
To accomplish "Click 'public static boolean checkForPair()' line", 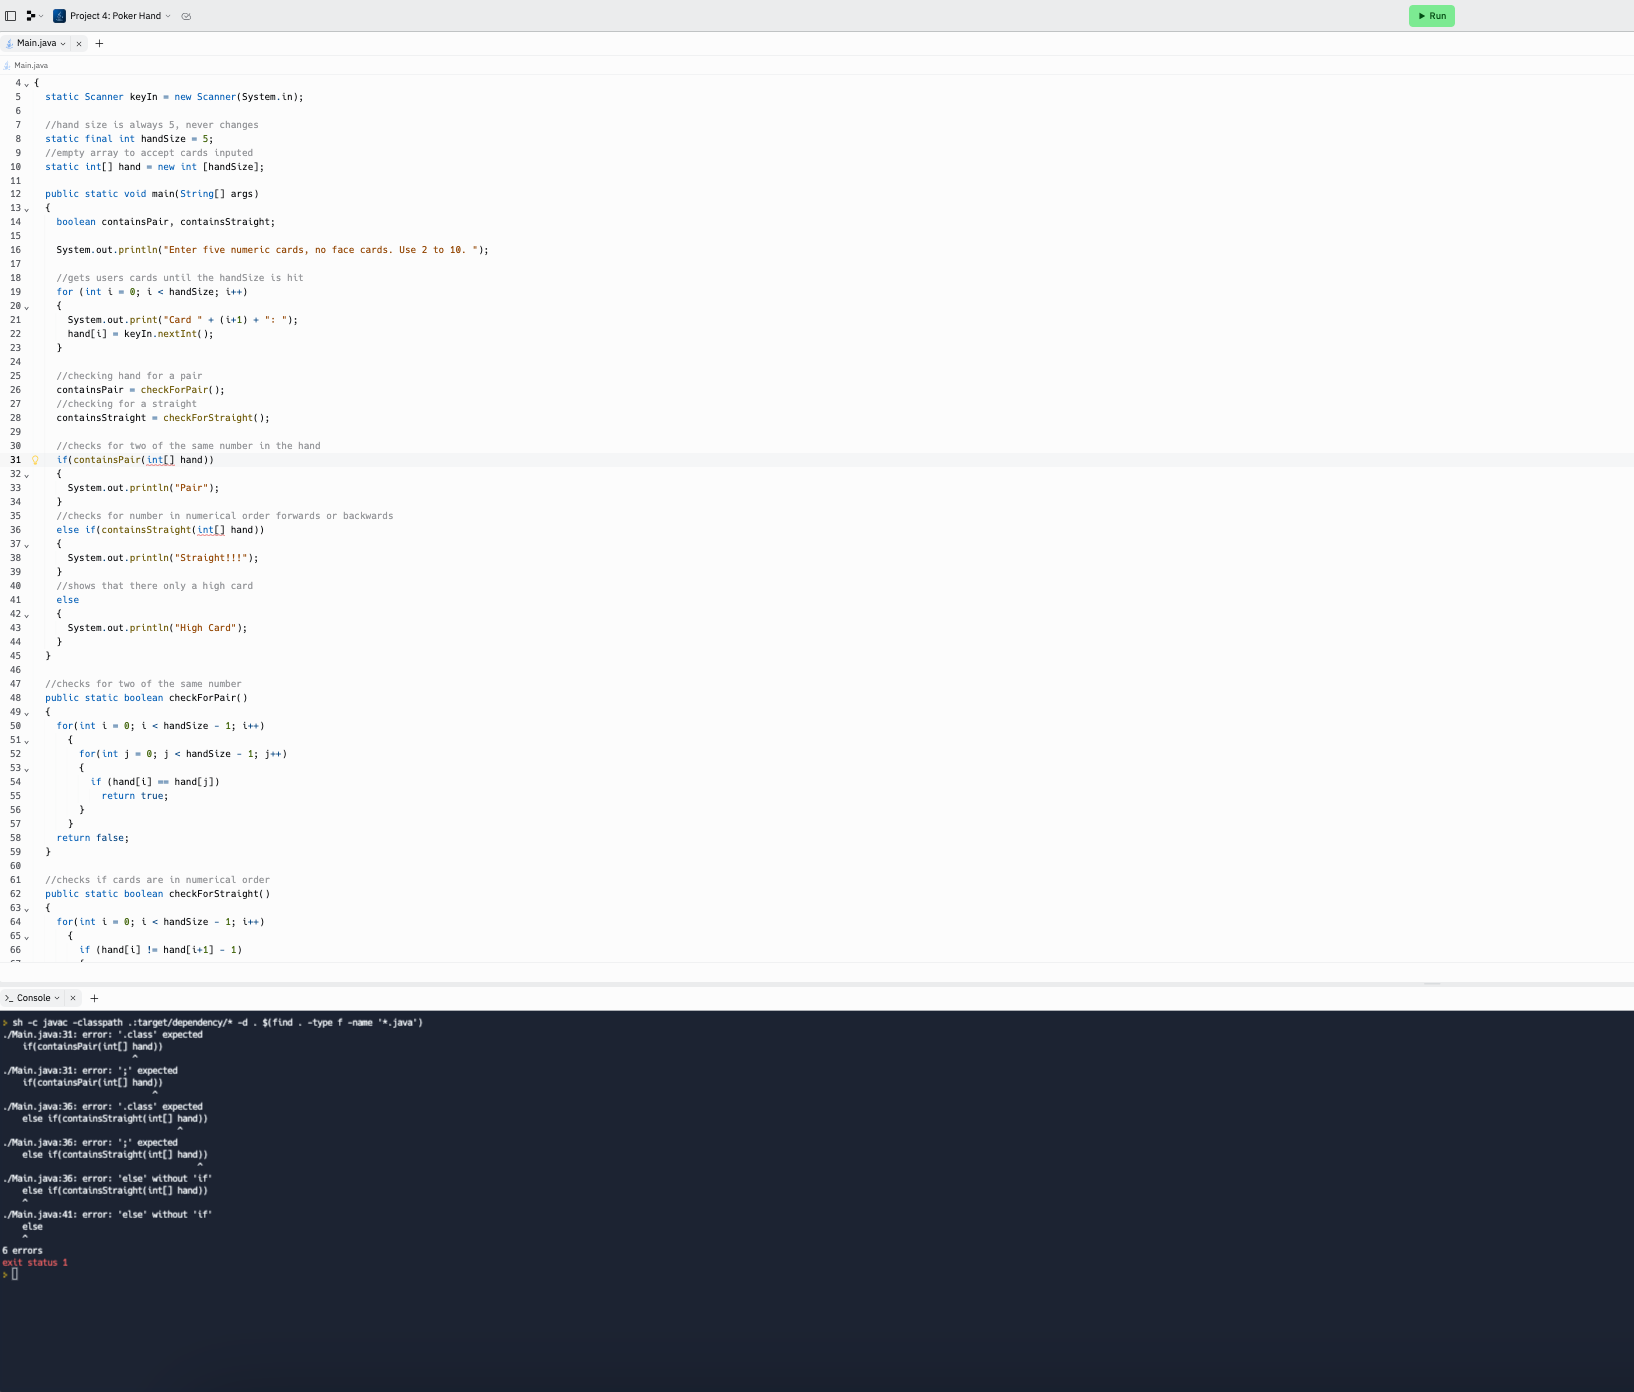I will pyautogui.click(x=146, y=698).
